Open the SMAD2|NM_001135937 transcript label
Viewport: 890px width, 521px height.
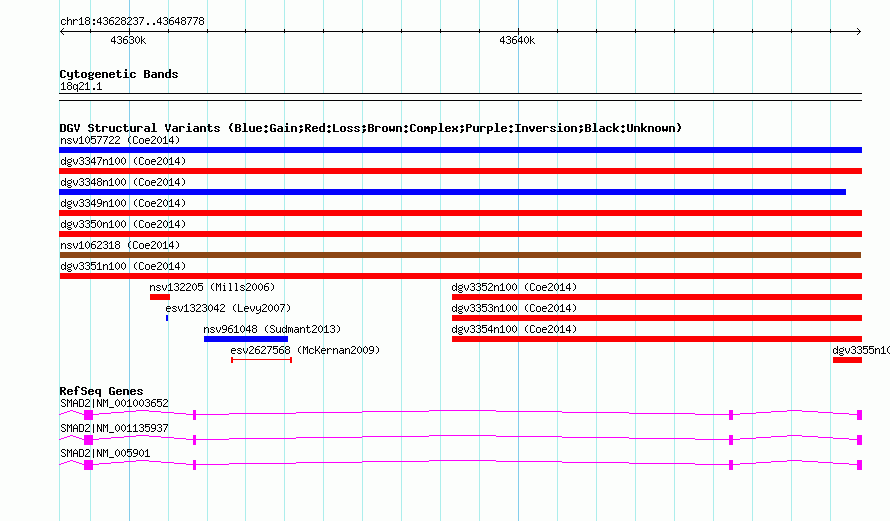pyautogui.click(x=114, y=428)
